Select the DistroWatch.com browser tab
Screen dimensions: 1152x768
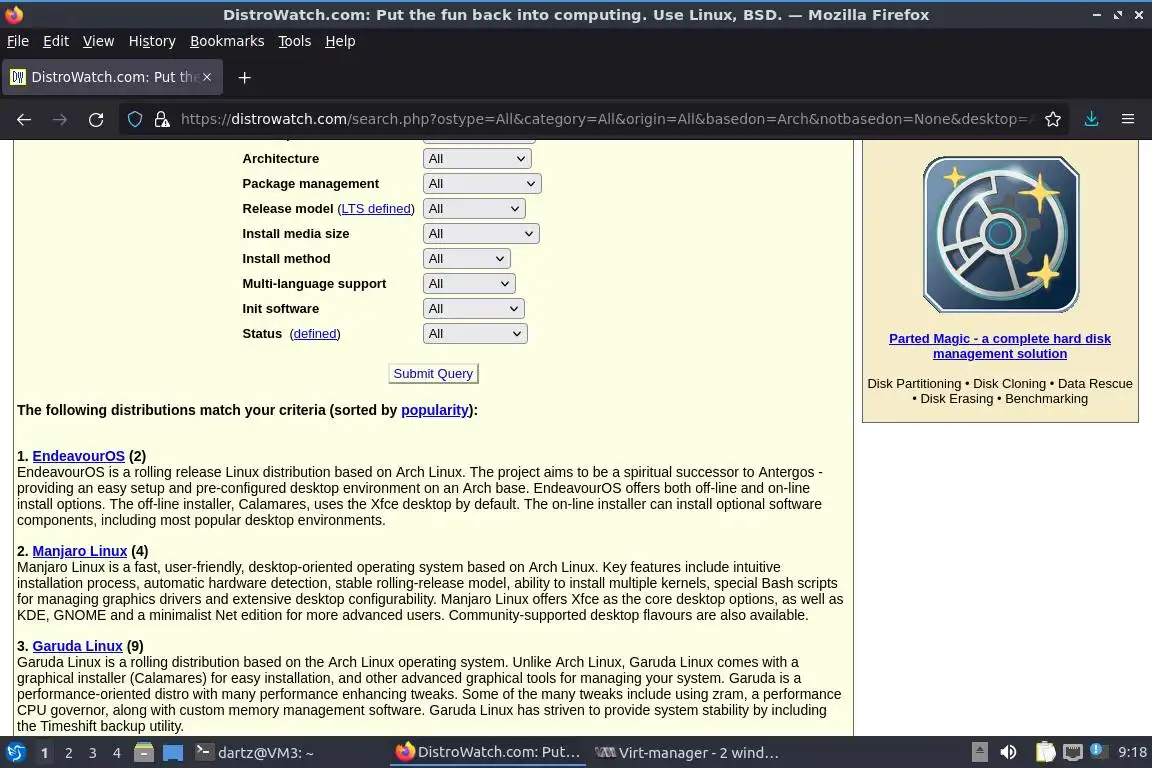112,77
